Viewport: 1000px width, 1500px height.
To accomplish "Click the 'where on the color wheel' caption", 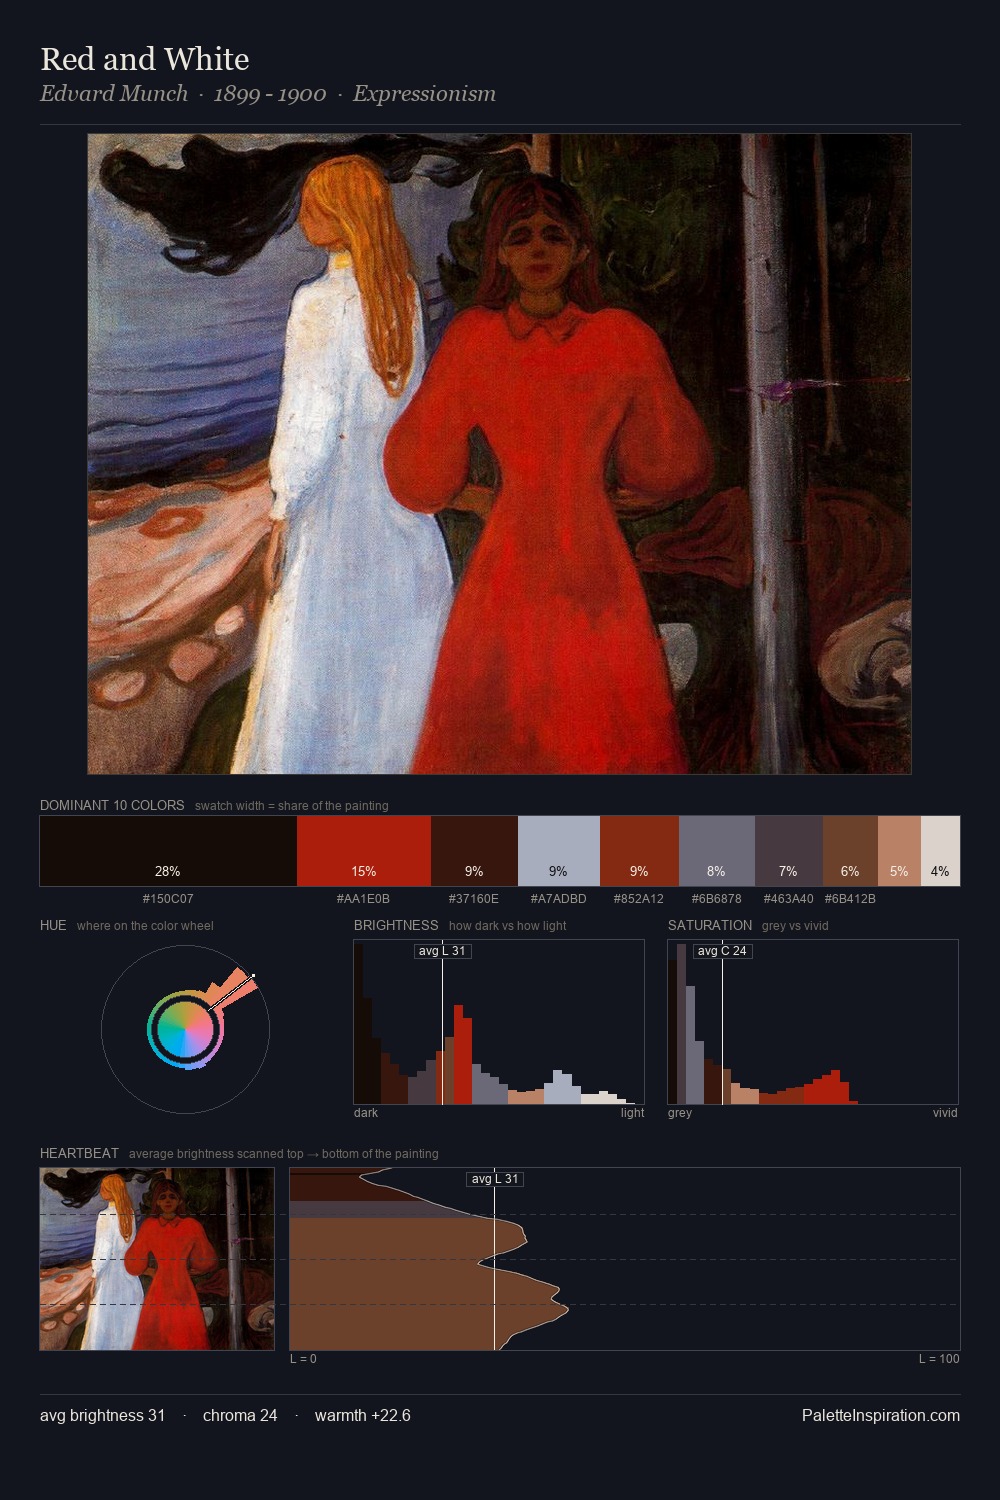I will [x=145, y=926].
